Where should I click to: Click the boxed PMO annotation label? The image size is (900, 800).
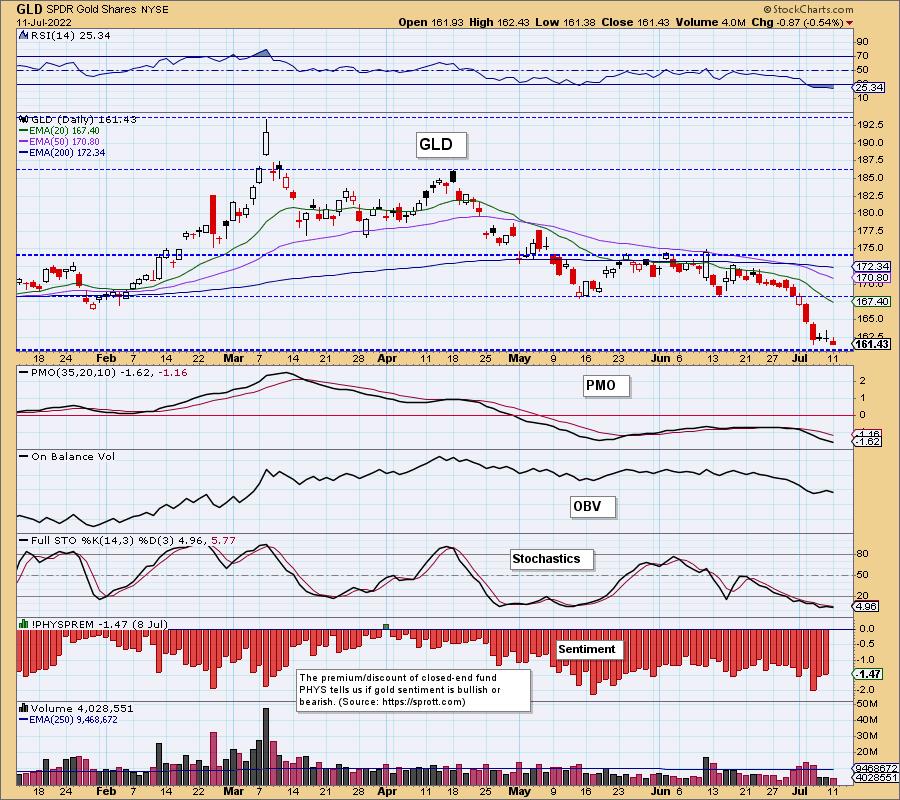(606, 386)
